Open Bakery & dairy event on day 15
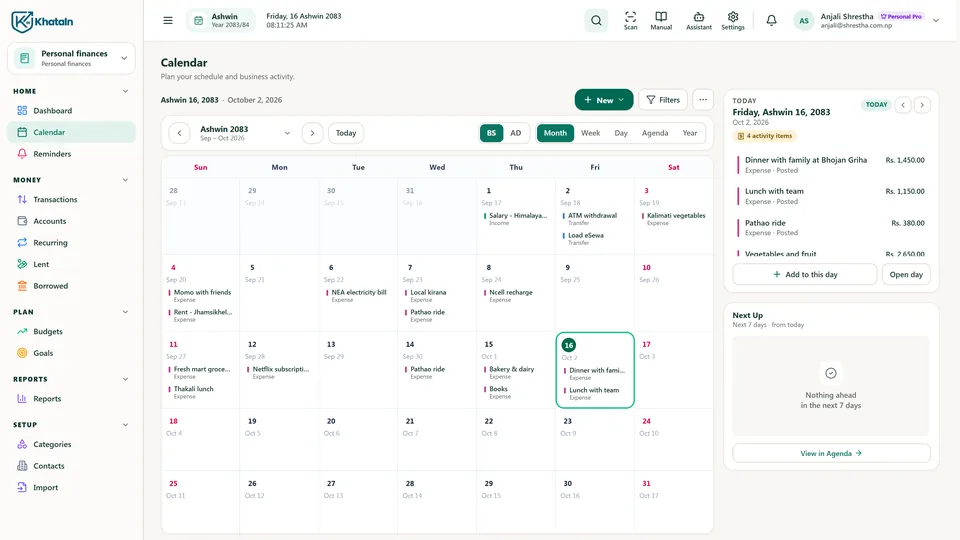This screenshot has height=540, width=960. click(x=516, y=372)
